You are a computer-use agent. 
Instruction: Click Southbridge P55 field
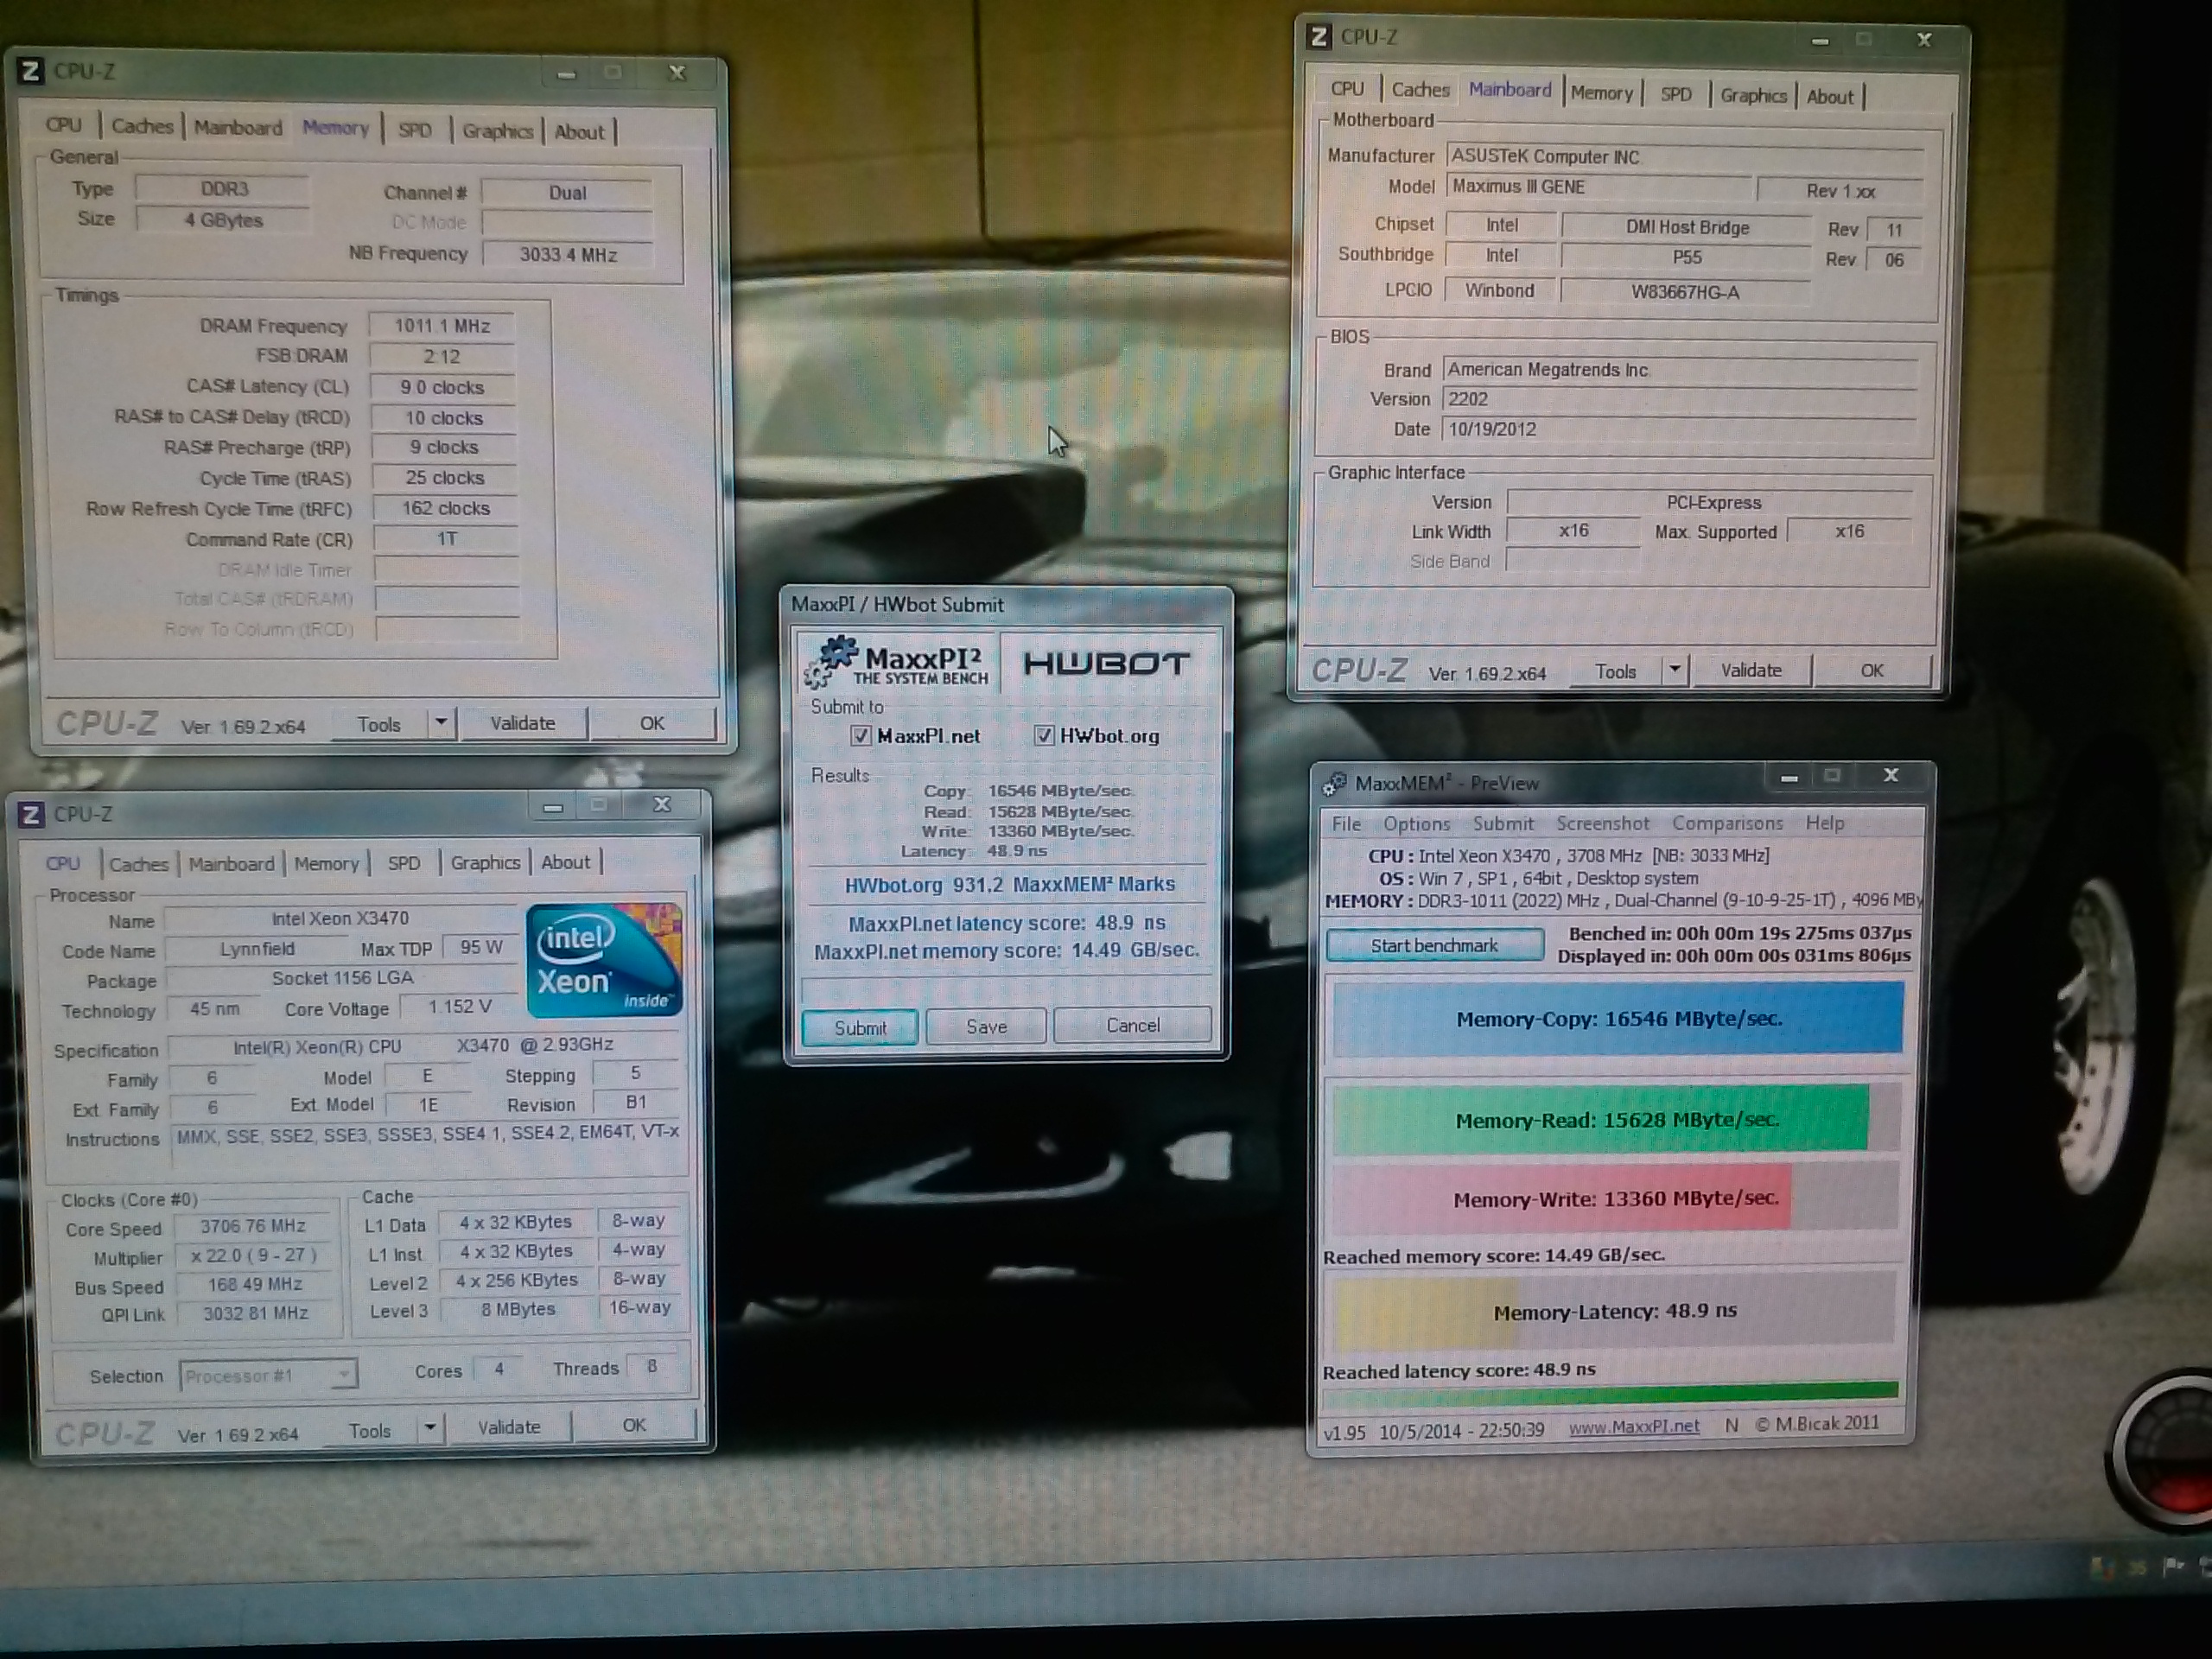[1686, 257]
